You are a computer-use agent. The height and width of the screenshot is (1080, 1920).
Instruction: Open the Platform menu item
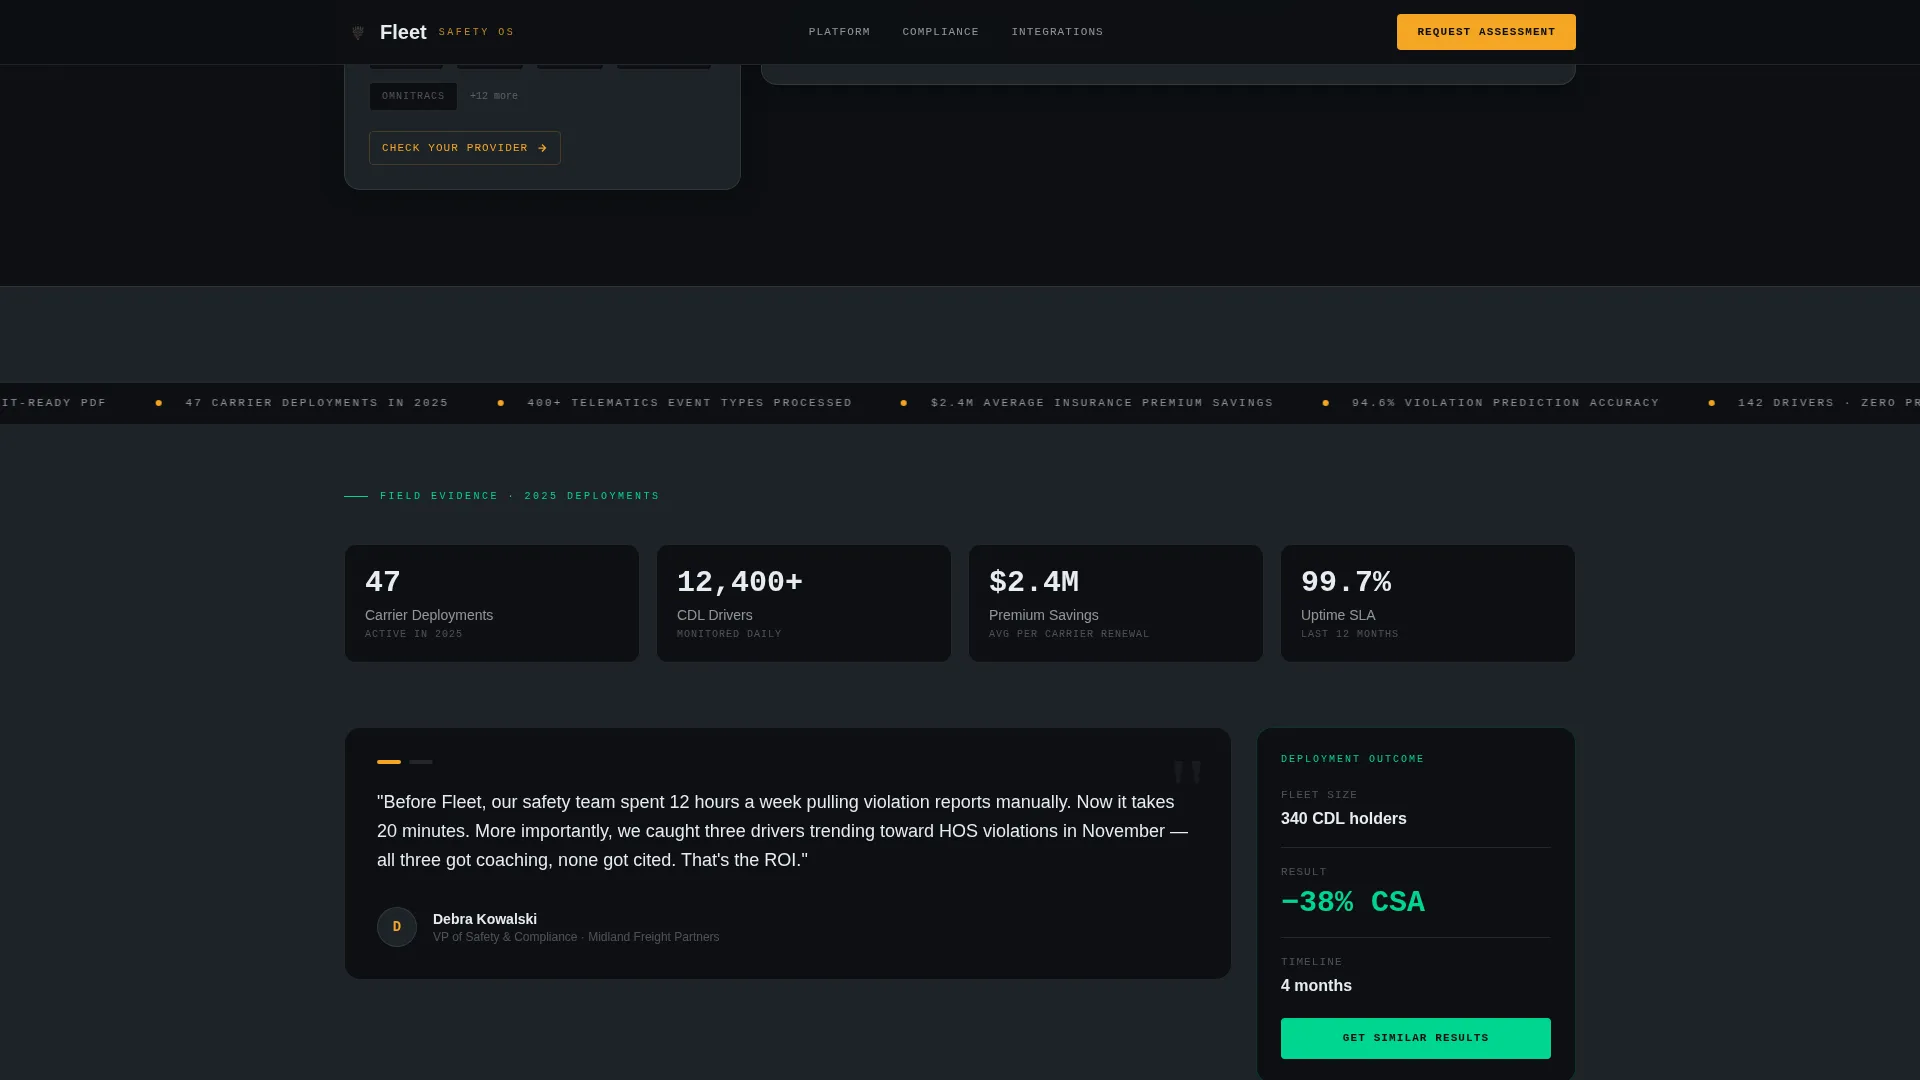pyautogui.click(x=839, y=32)
